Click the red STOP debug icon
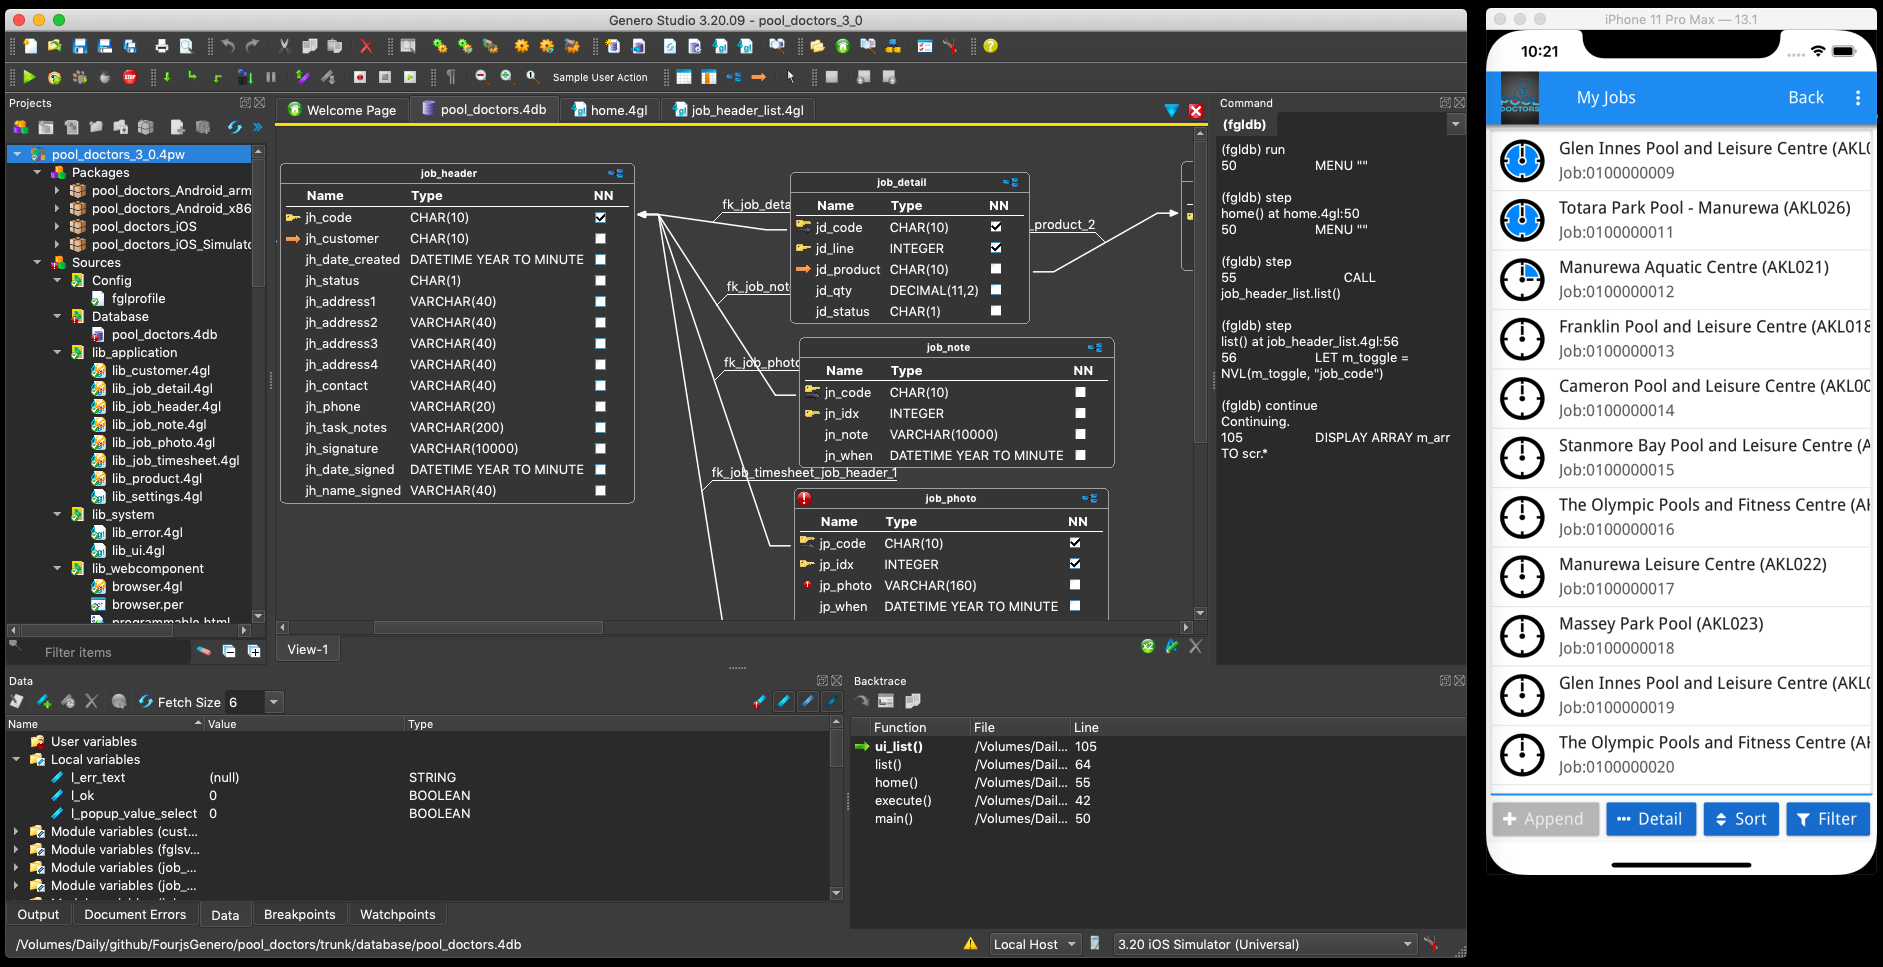This screenshot has height=967, width=1883. 130,77
